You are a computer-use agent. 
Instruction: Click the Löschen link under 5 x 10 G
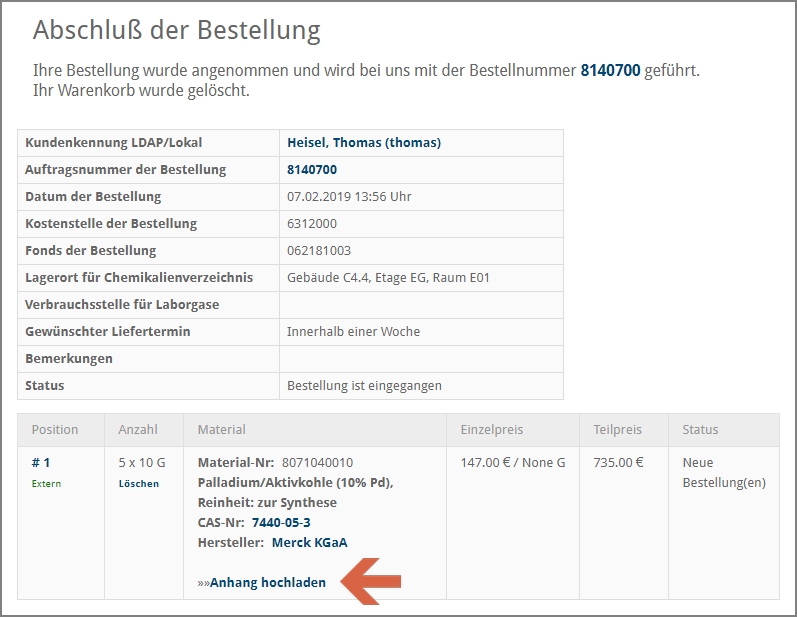[139, 484]
